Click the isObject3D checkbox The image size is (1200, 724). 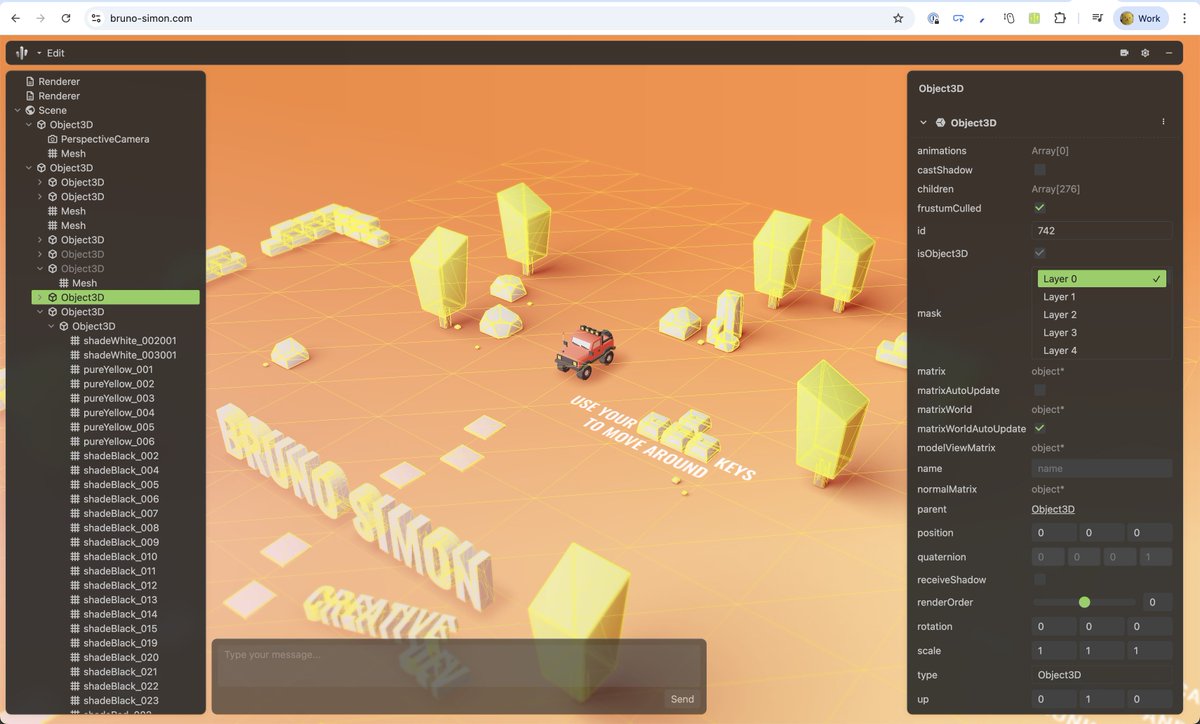(x=1040, y=253)
